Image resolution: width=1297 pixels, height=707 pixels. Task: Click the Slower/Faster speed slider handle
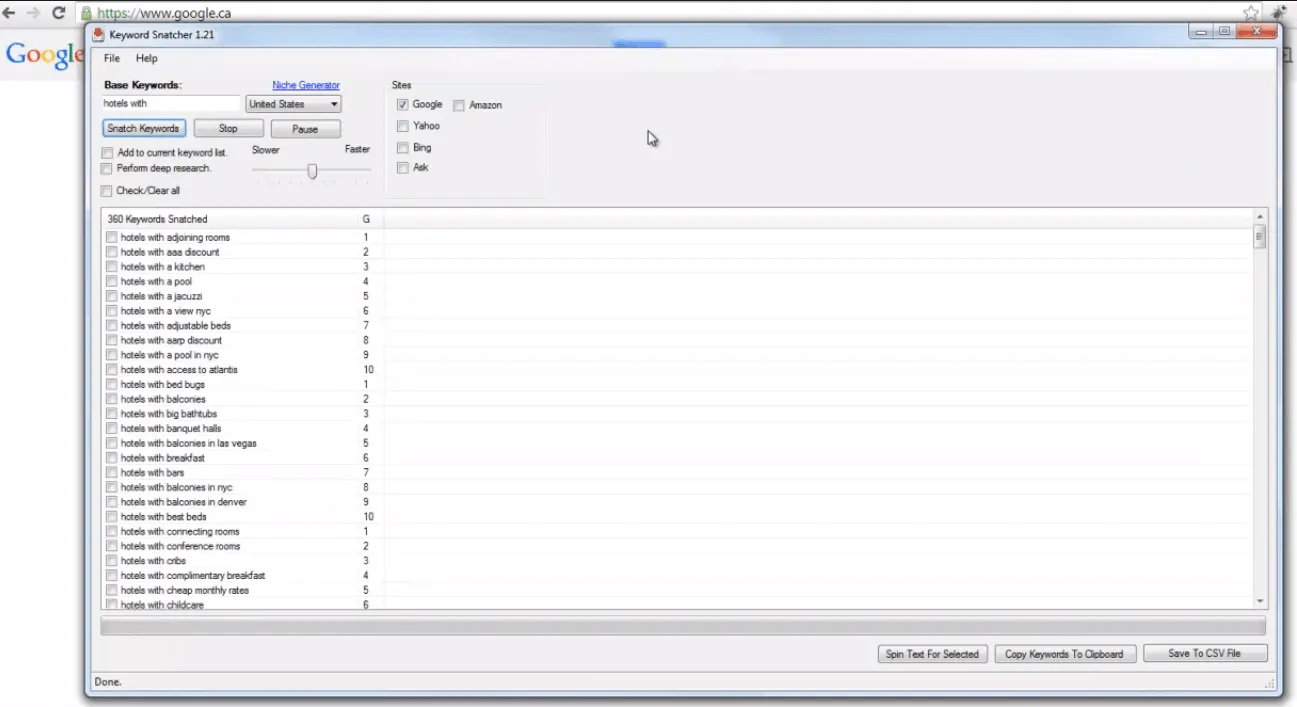(x=312, y=171)
